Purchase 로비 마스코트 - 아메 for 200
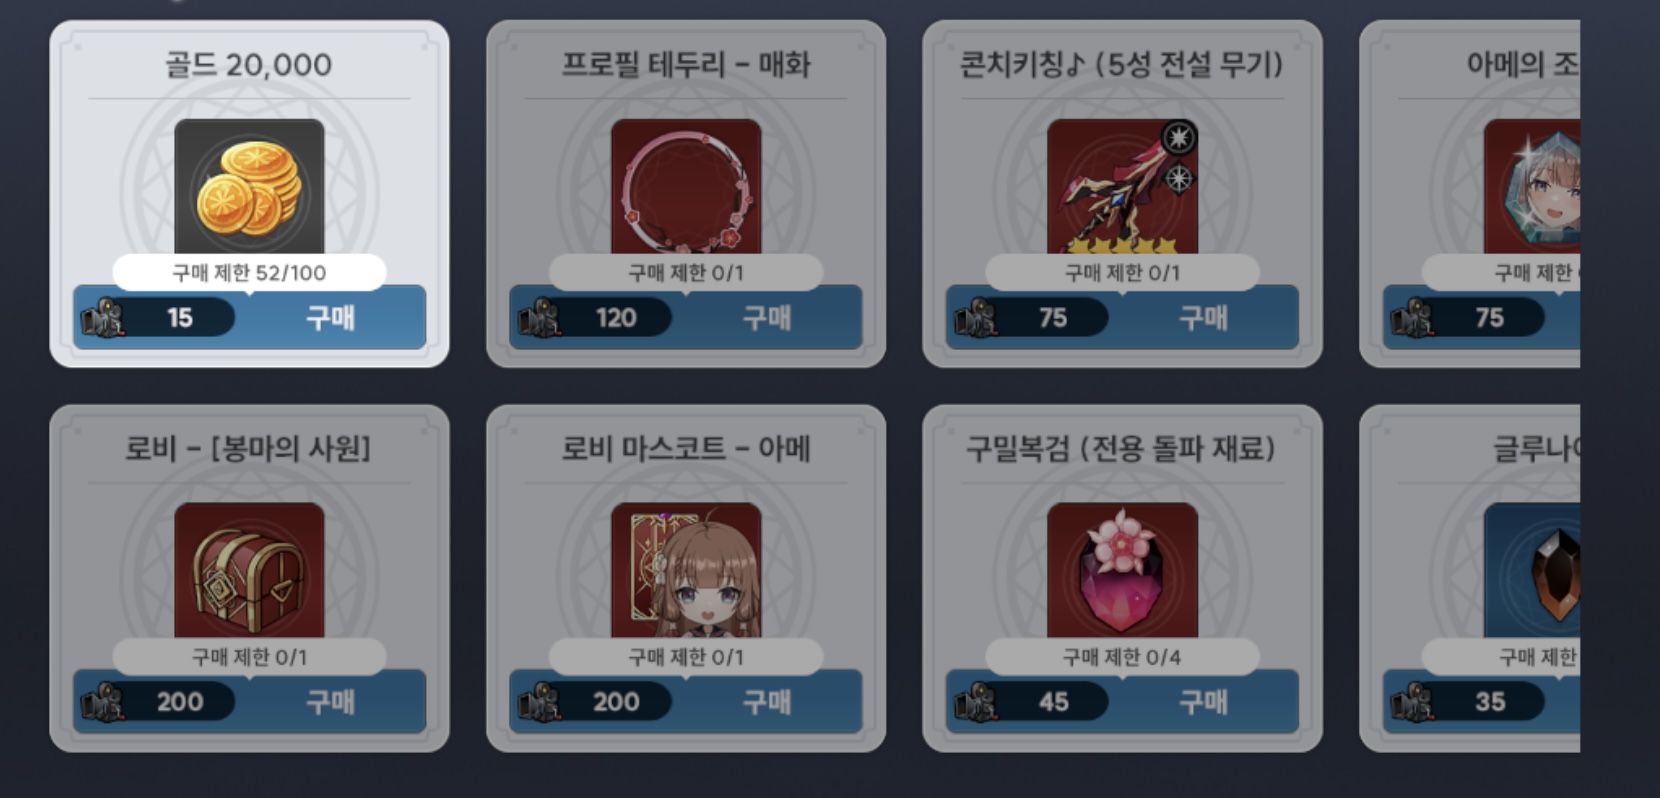 (x=767, y=702)
